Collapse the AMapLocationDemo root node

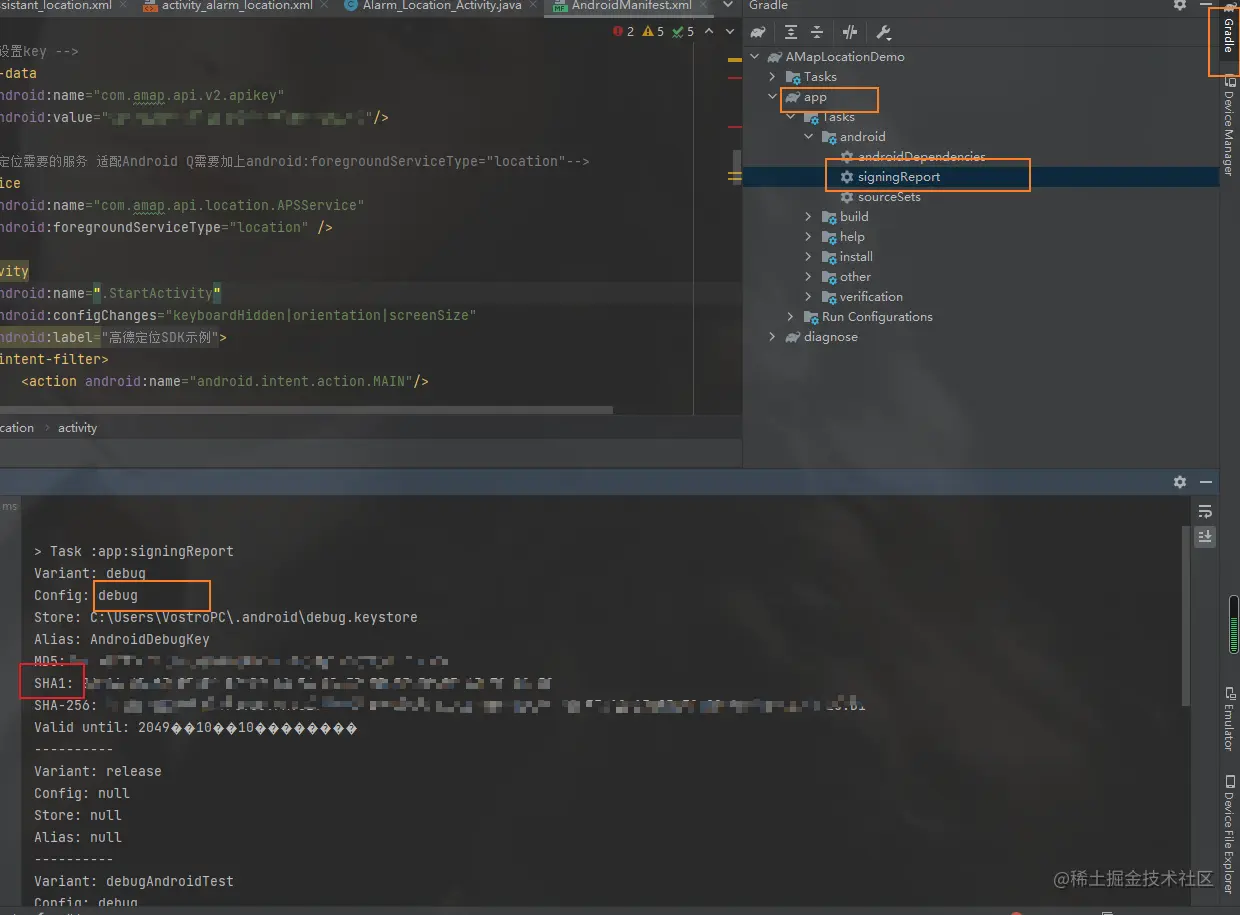tap(756, 57)
